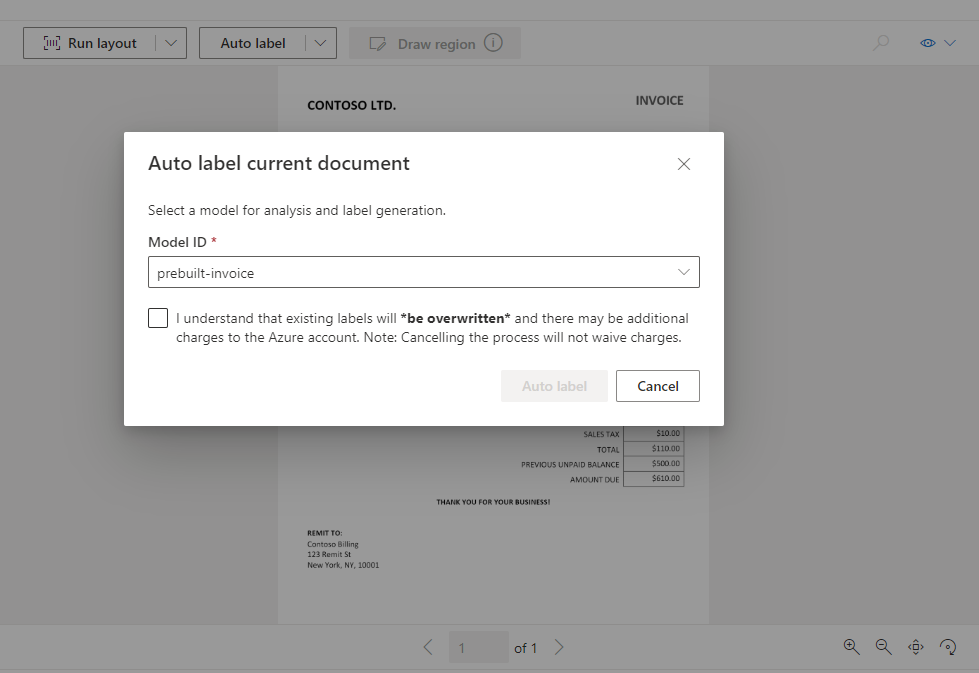This screenshot has width=979, height=673.
Task: Click the dialog title Auto label current document
Action: 278,163
